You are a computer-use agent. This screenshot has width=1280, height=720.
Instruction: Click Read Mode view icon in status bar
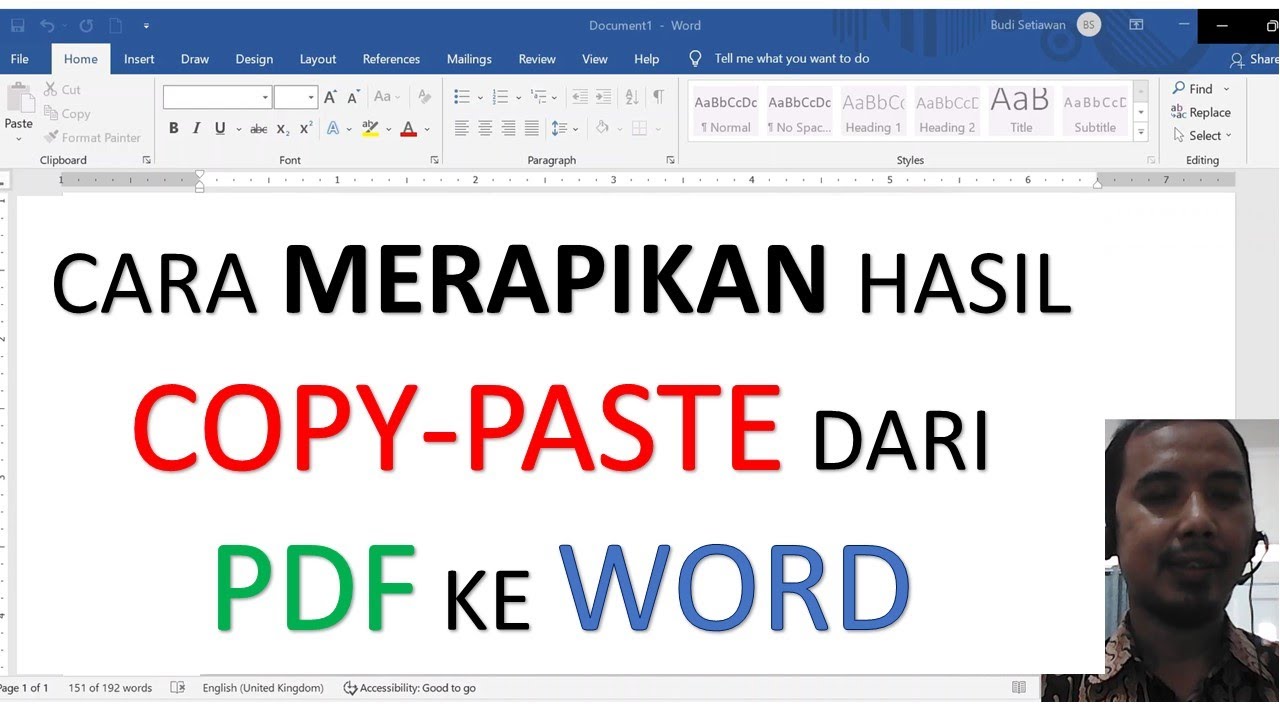click(x=1019, y=688)
